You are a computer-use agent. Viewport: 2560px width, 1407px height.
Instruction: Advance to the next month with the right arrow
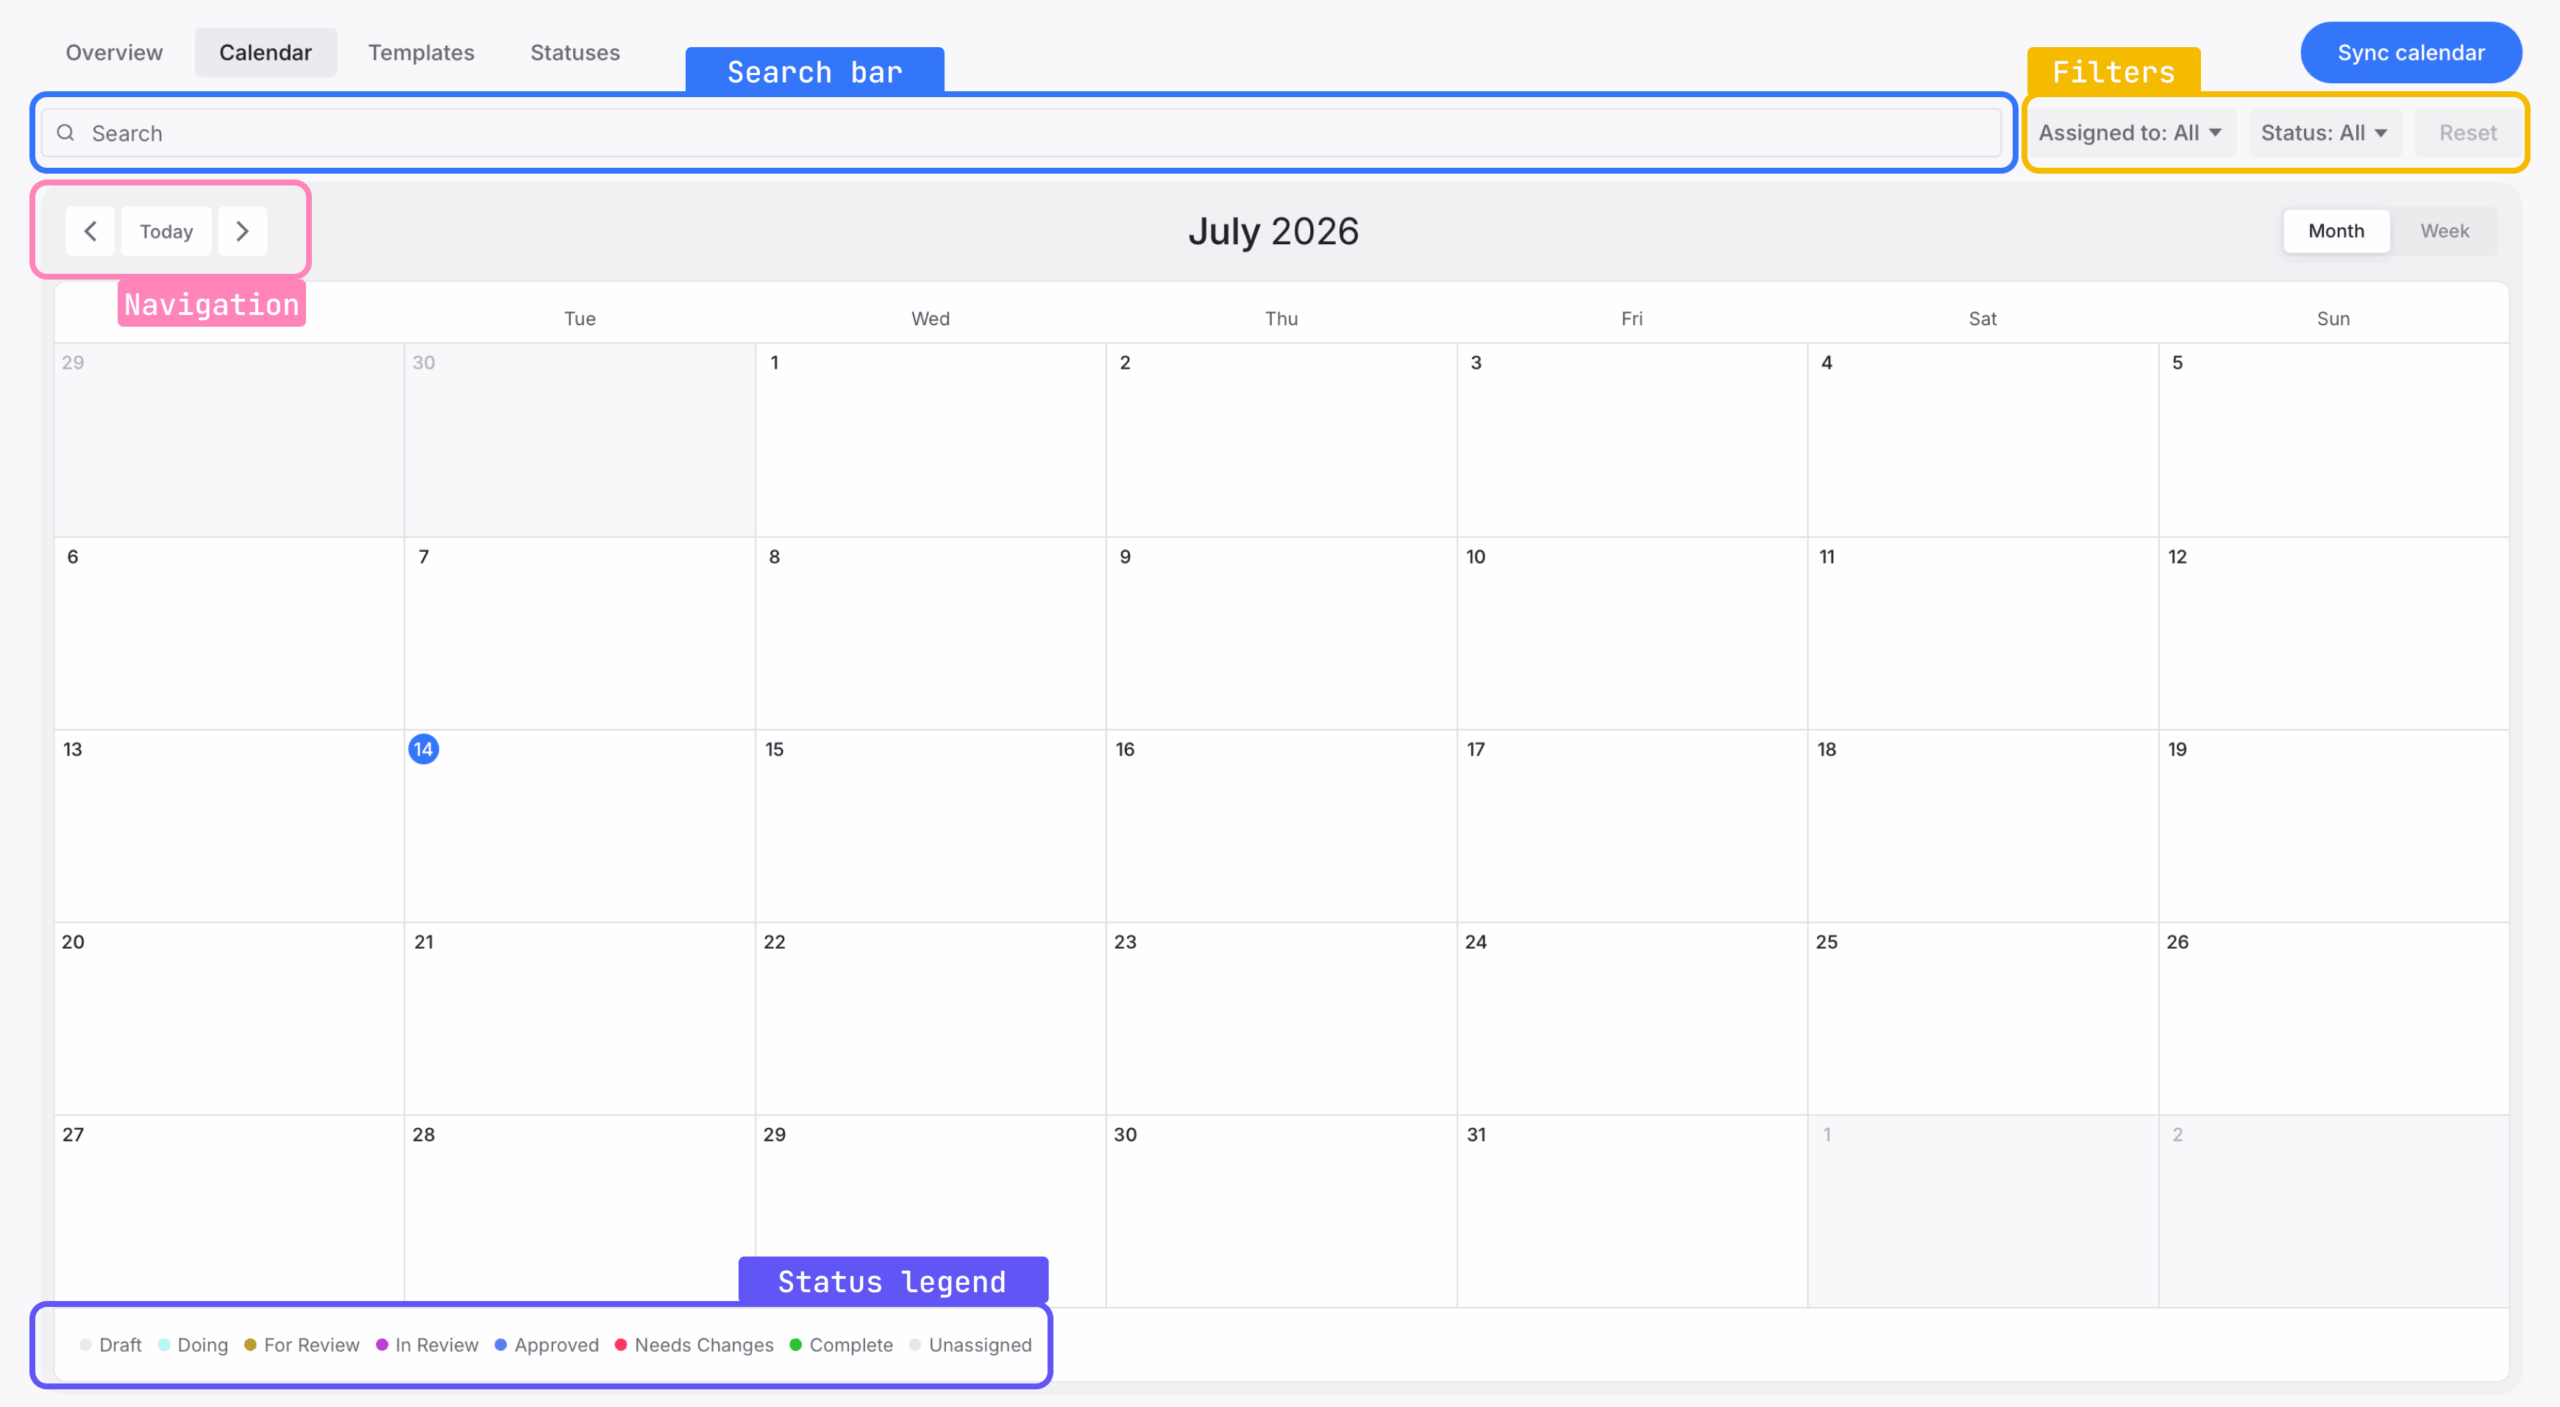242,231
